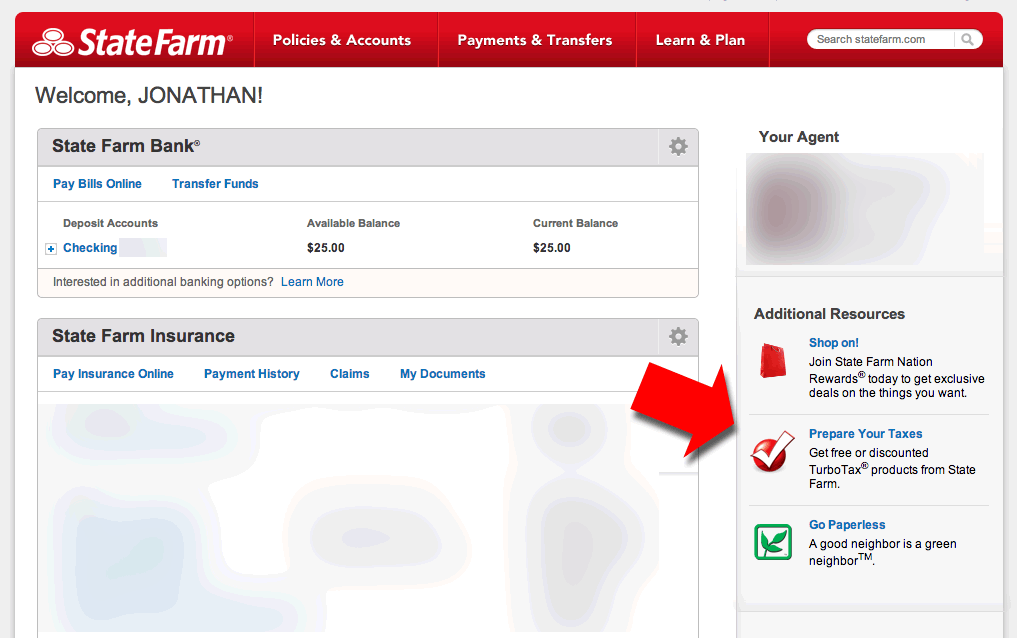Image resolution: width=1017 pixels, height=638 pixels.
Task: Click the Transfer Funds link
Action: tap(215, 184)
